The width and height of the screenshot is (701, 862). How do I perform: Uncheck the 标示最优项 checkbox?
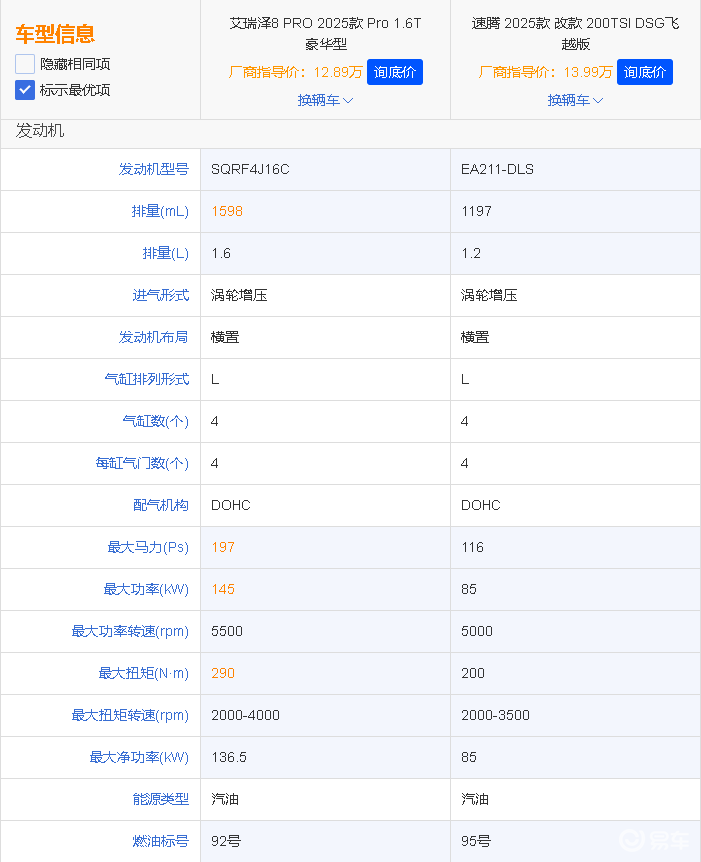click(25, 90)
